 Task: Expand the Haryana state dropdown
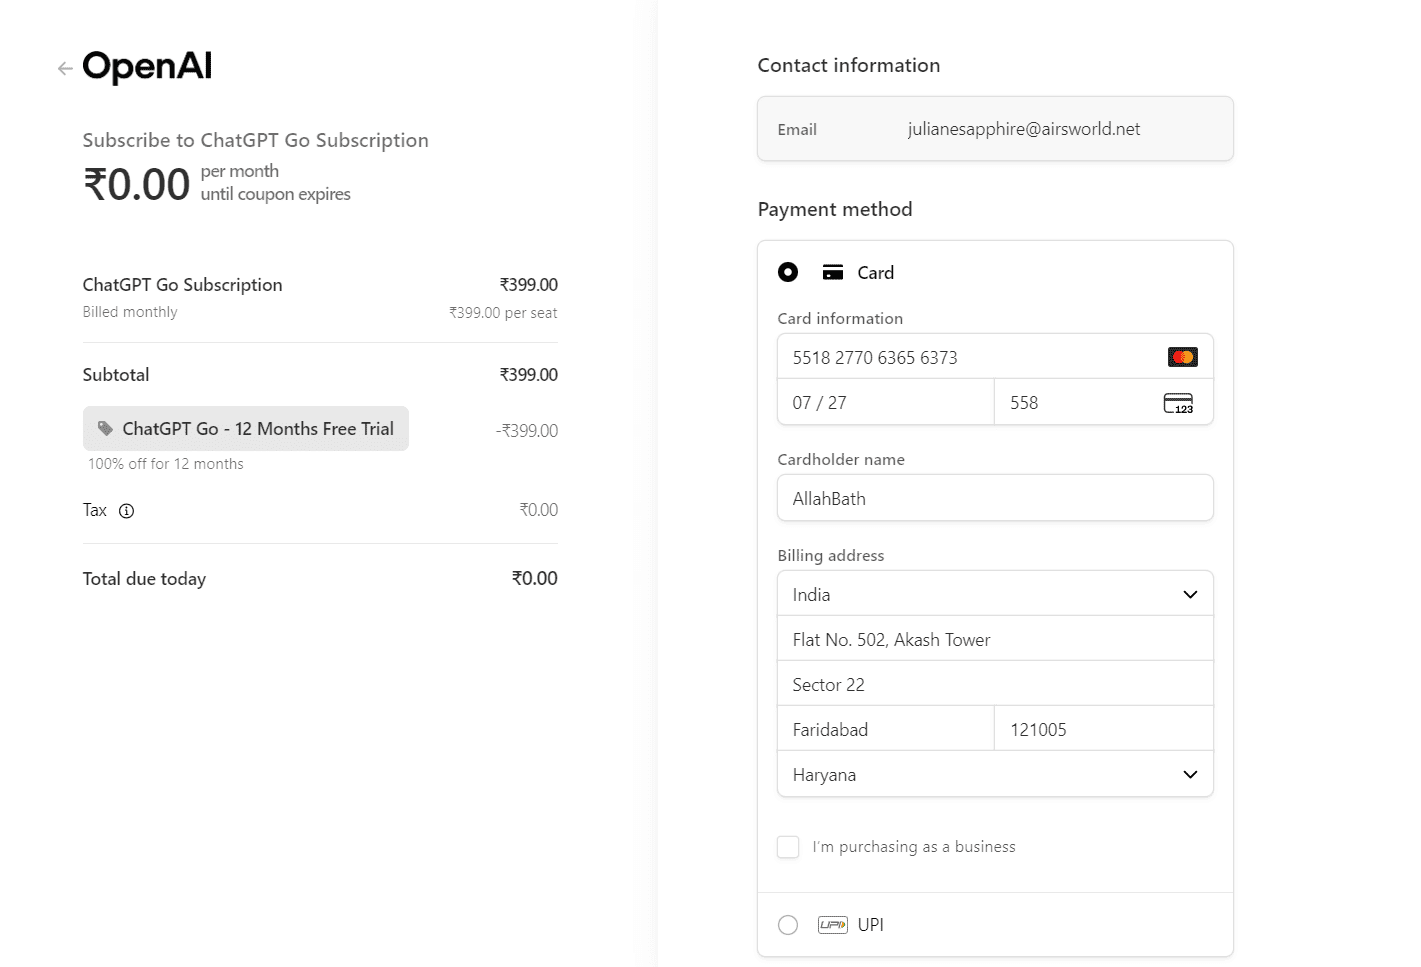click(x=994, y=775)
